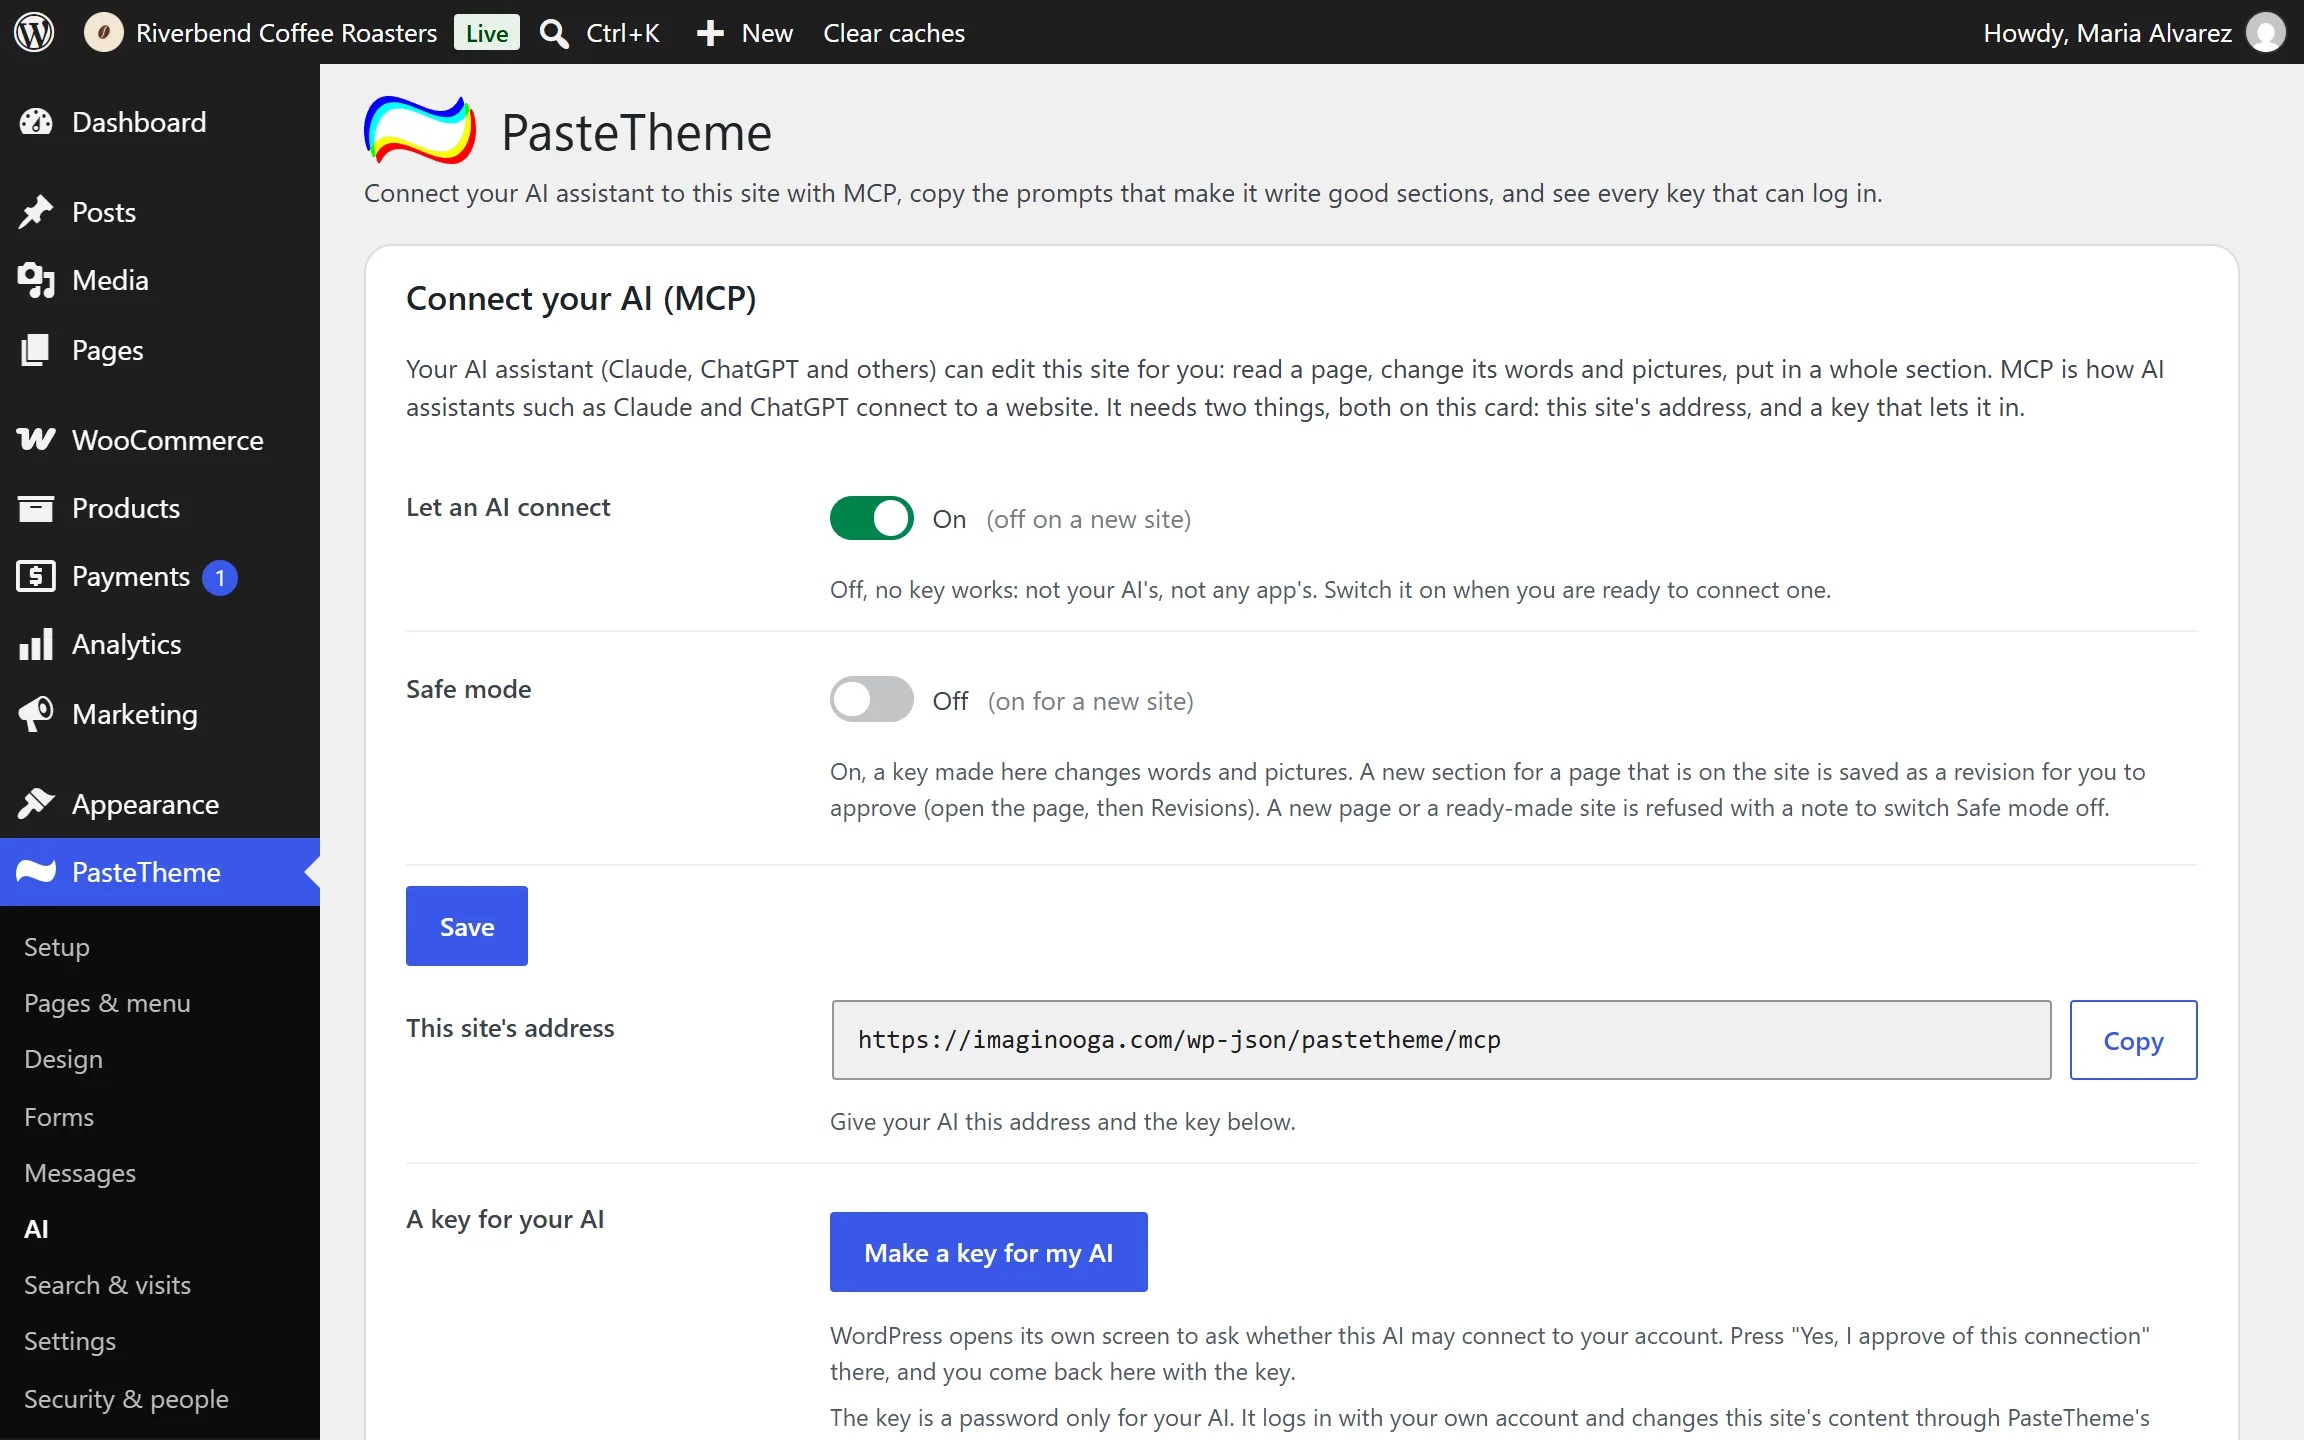The height and width of the screenshot is (1440, 2304).
Task: Copy the site's MCP address
Action: click(x=2133, y=1040)
